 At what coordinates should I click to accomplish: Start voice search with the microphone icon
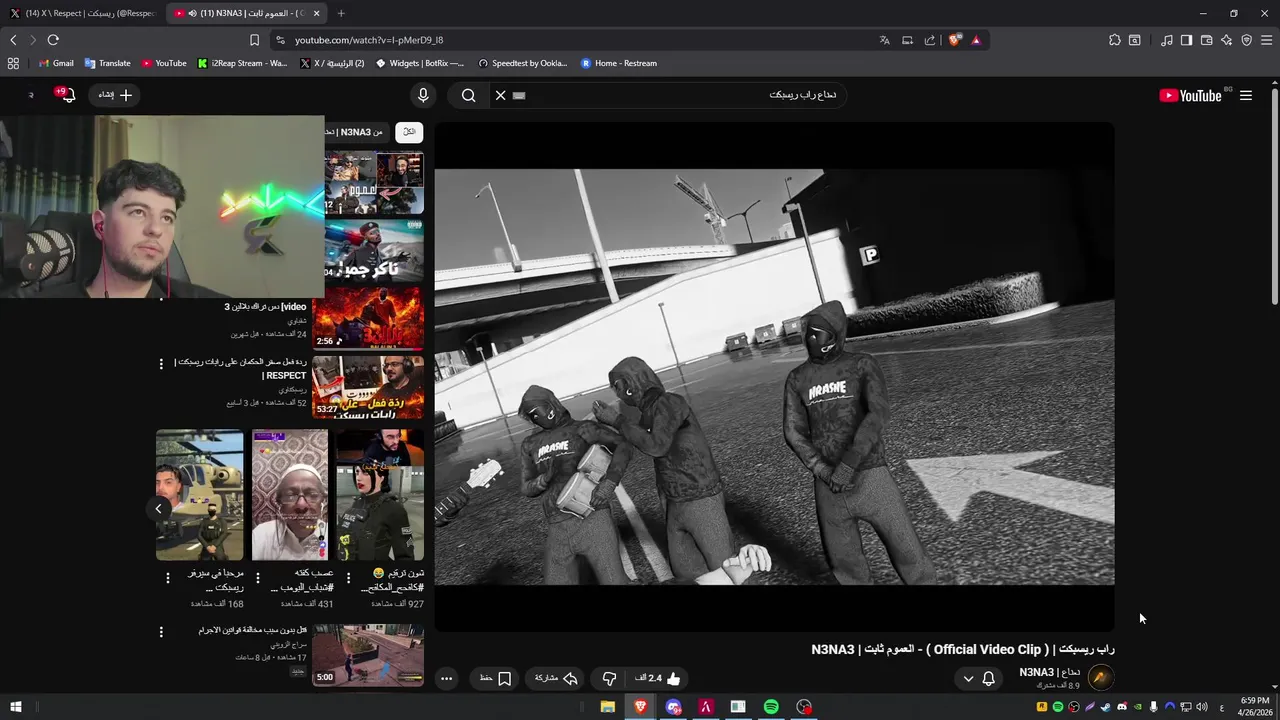point(423,95)
